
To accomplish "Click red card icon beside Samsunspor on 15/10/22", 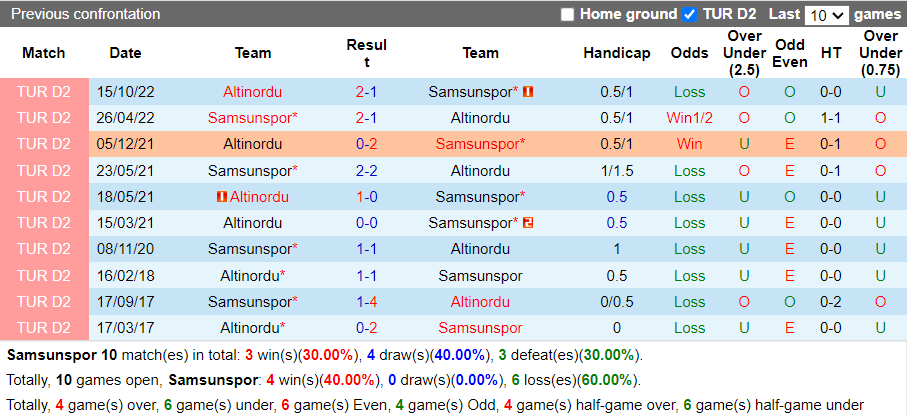I will [x=528, y=91].
